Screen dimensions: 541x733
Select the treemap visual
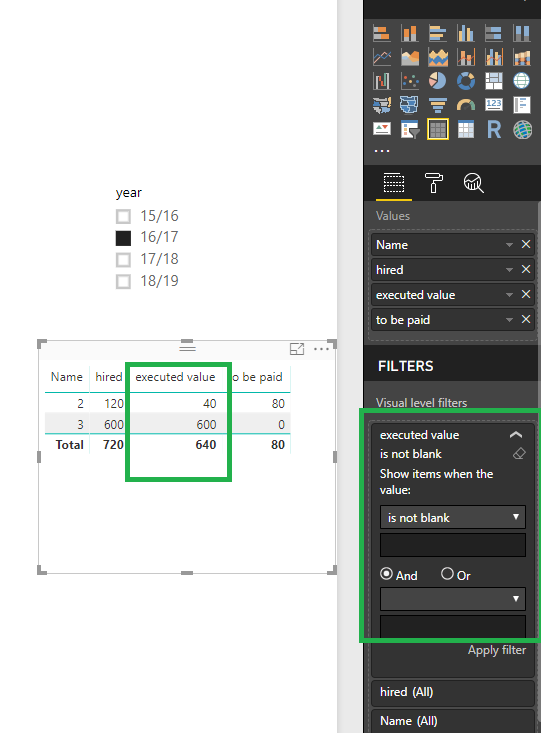click(x=494, y=81)
